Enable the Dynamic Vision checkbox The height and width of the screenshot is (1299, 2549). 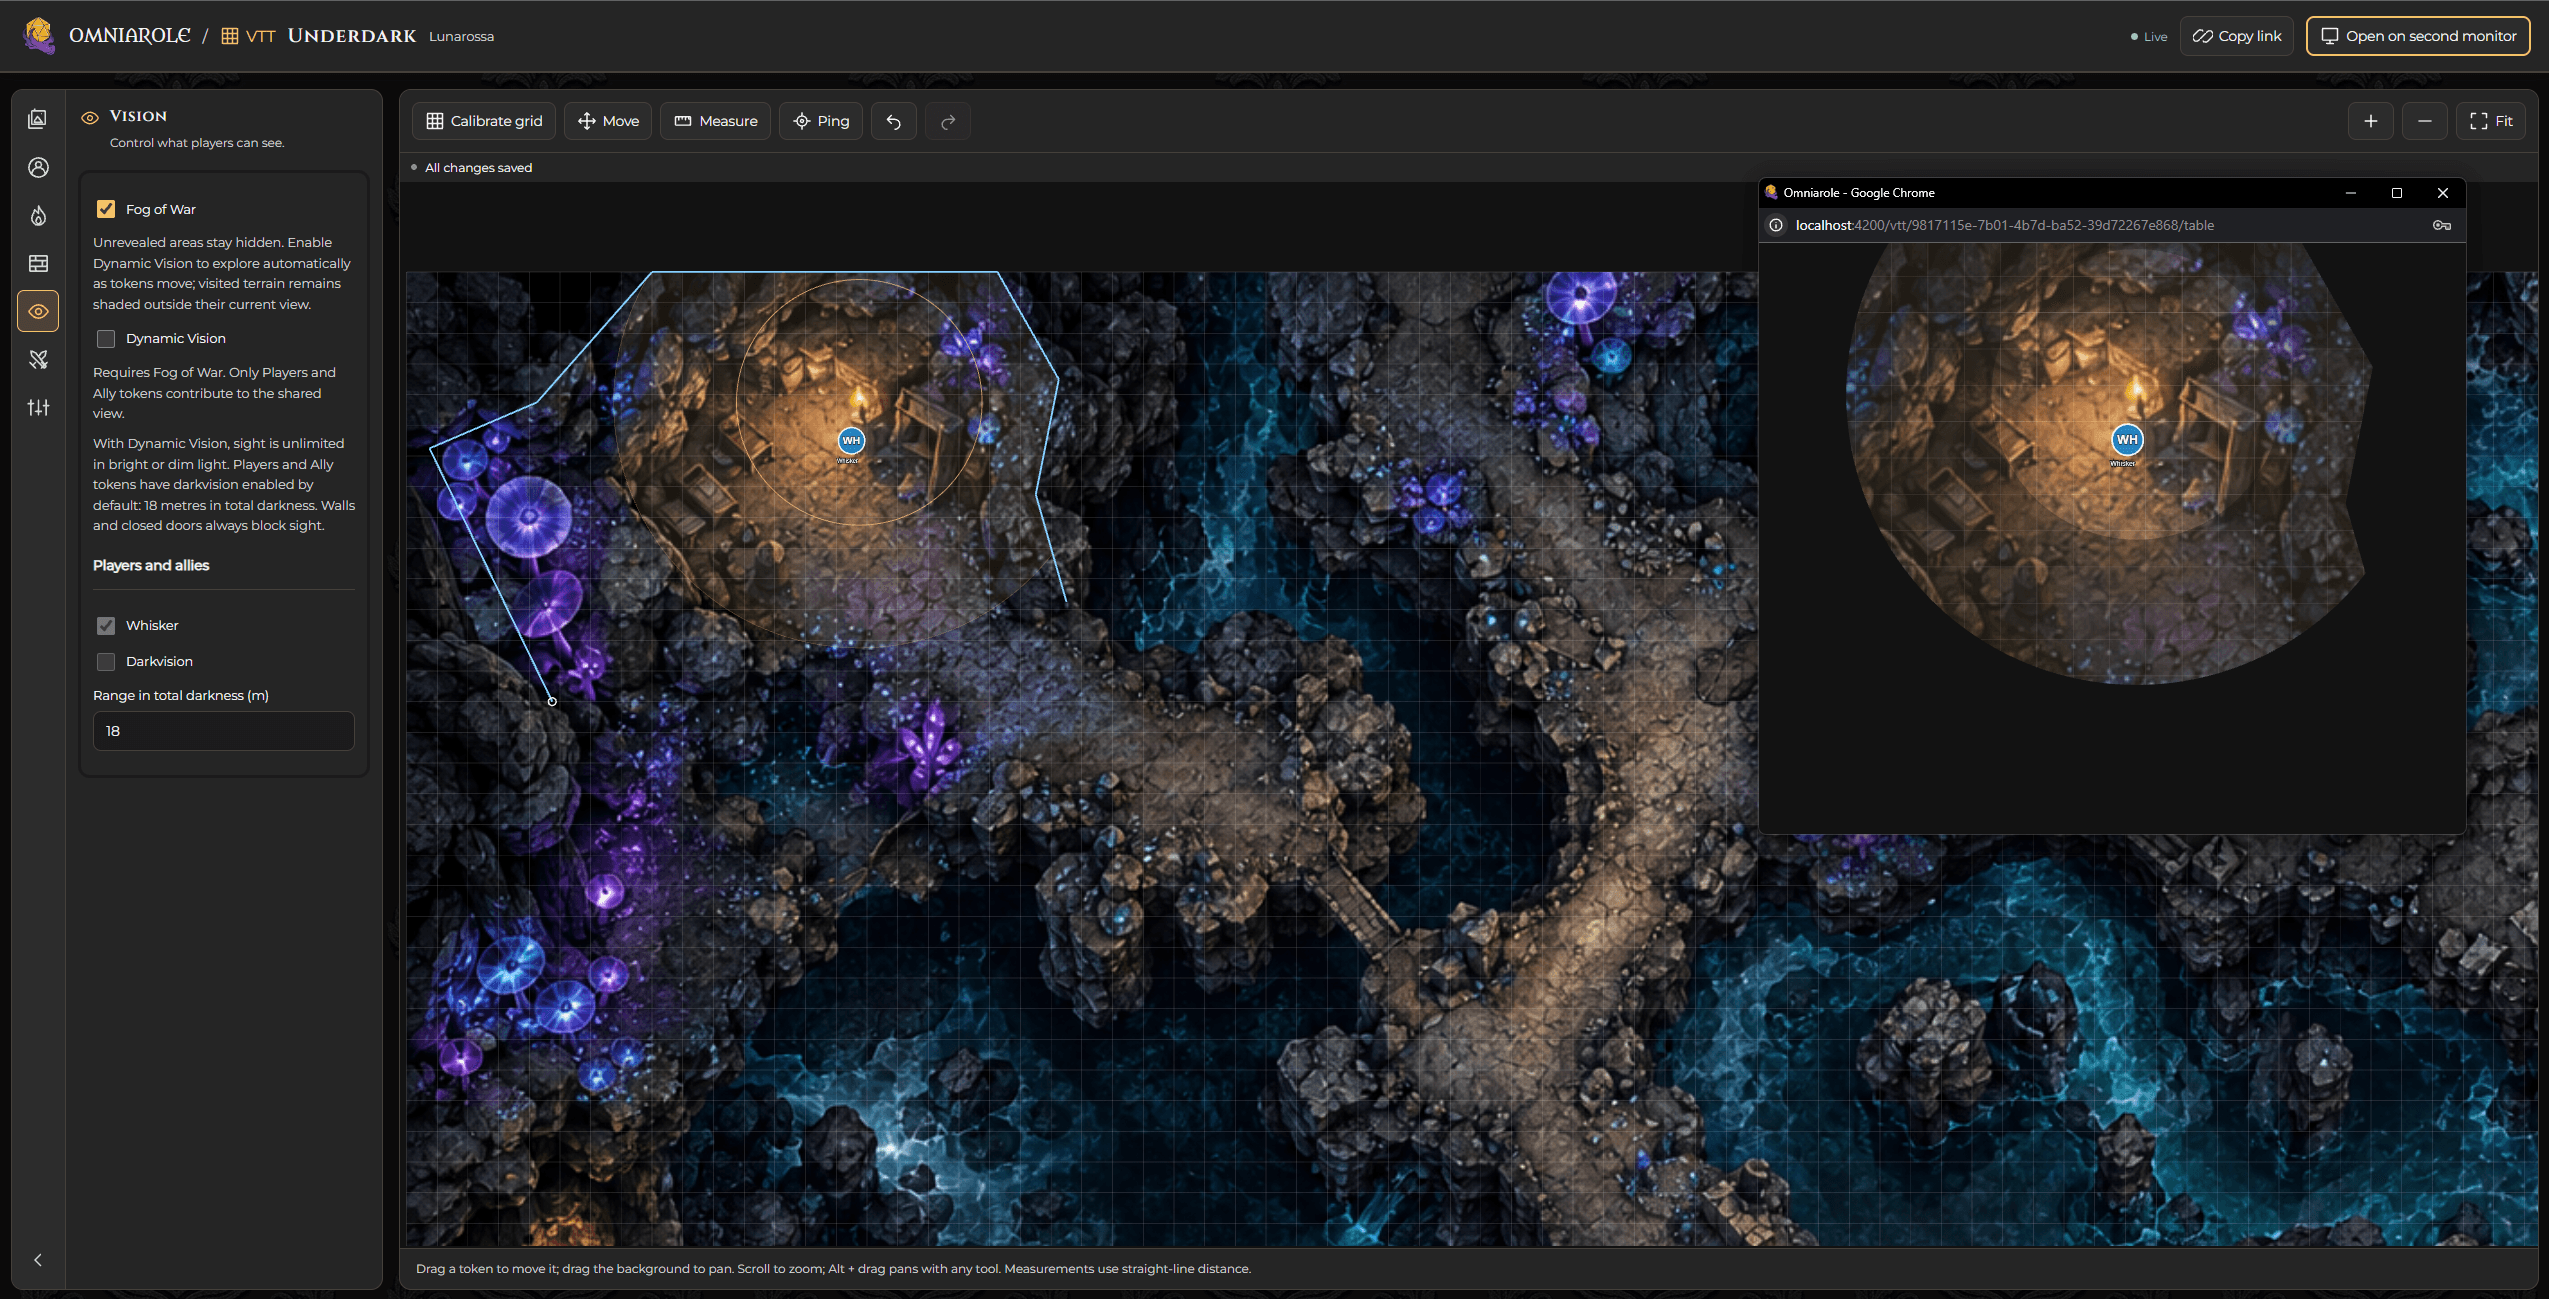click(106, 339)
